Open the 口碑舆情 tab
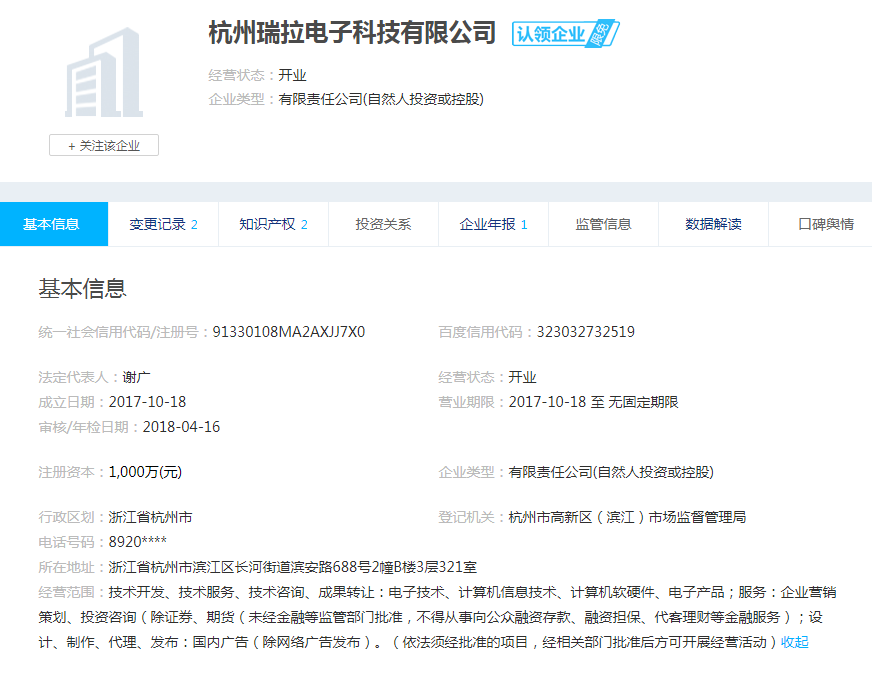Screen dimensions: 872x677 pos(825,224)
